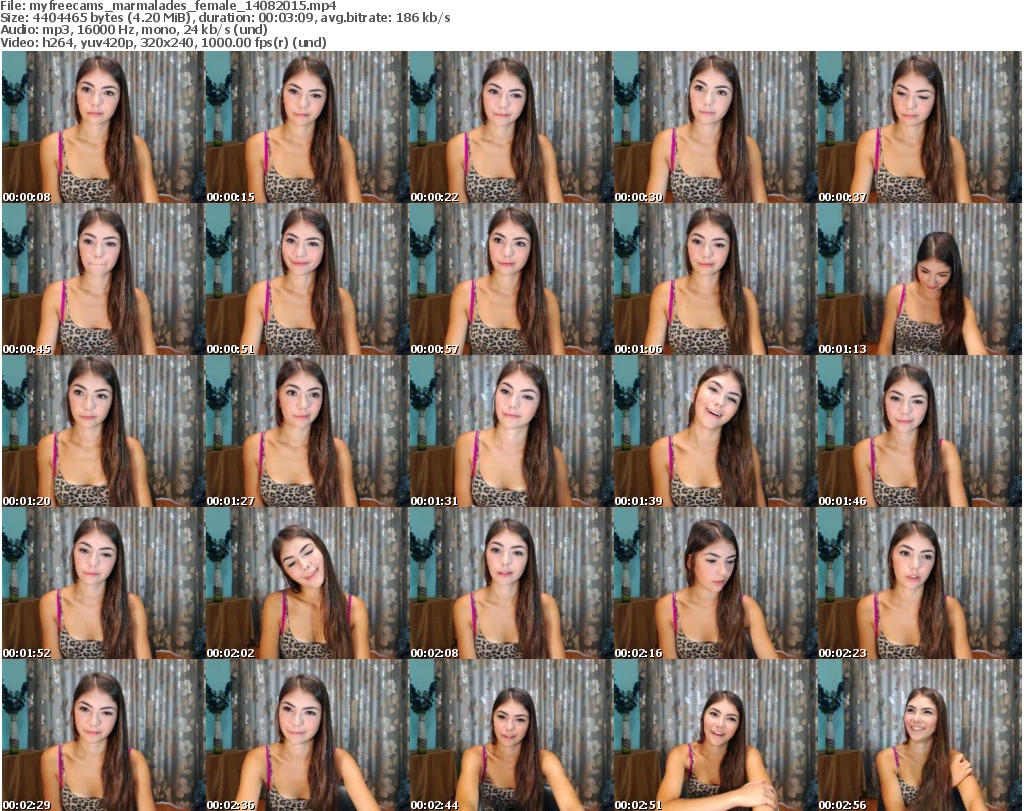Screen dimensions: 1024x811
Task: Click the 'Size: 4404465 bytes' info line
Action: point(225,18)
